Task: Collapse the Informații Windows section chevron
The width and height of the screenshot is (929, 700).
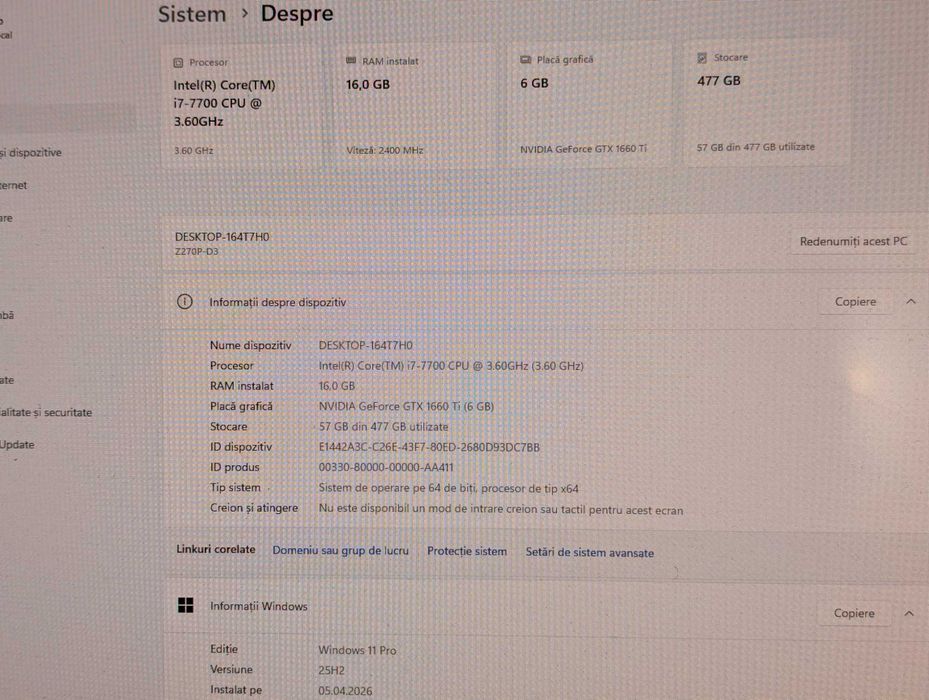Action: pyautogui.click(x=909, y=613)
